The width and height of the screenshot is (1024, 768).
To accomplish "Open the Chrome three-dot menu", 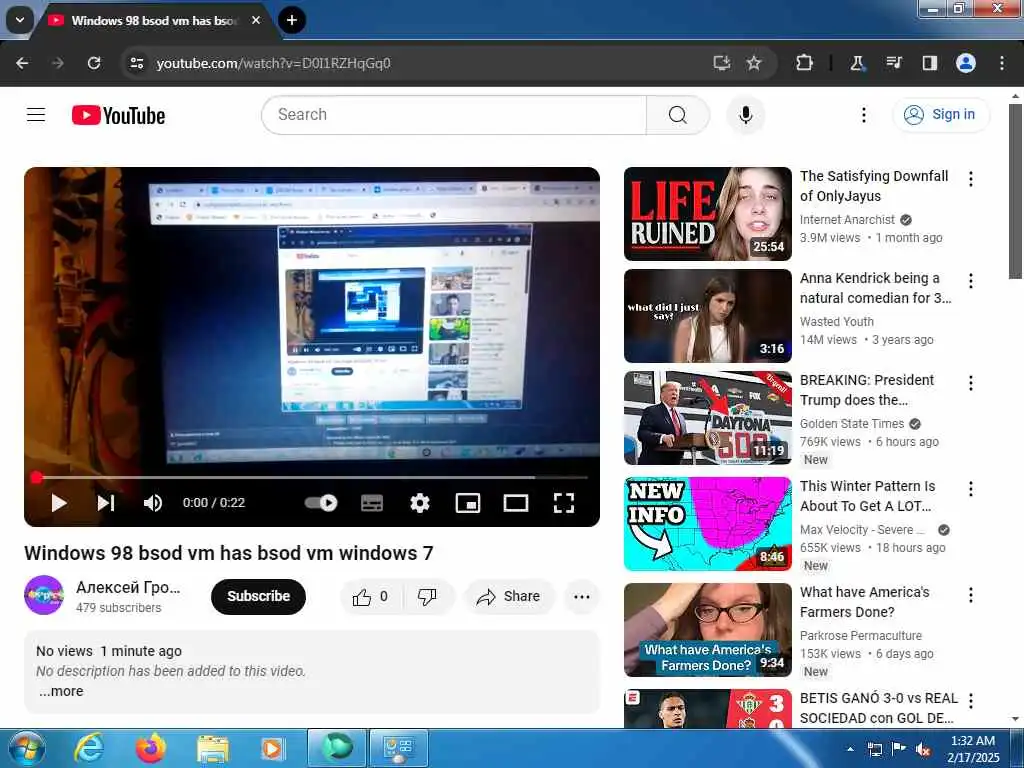I will click(x=1001, y=63).
